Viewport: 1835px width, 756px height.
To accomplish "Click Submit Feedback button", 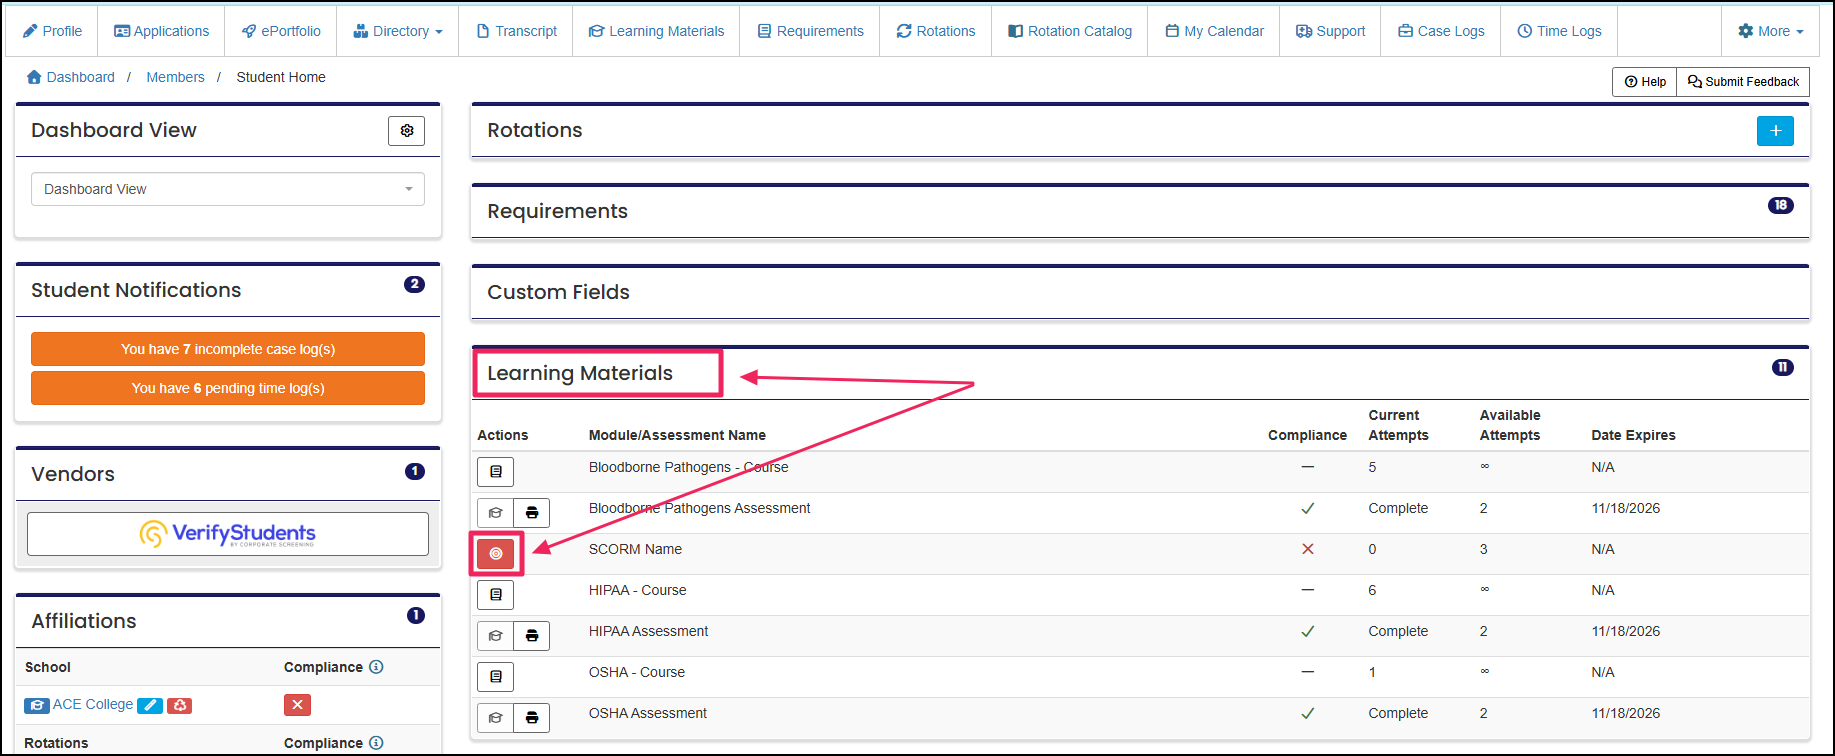I will tap(1743, 82).
